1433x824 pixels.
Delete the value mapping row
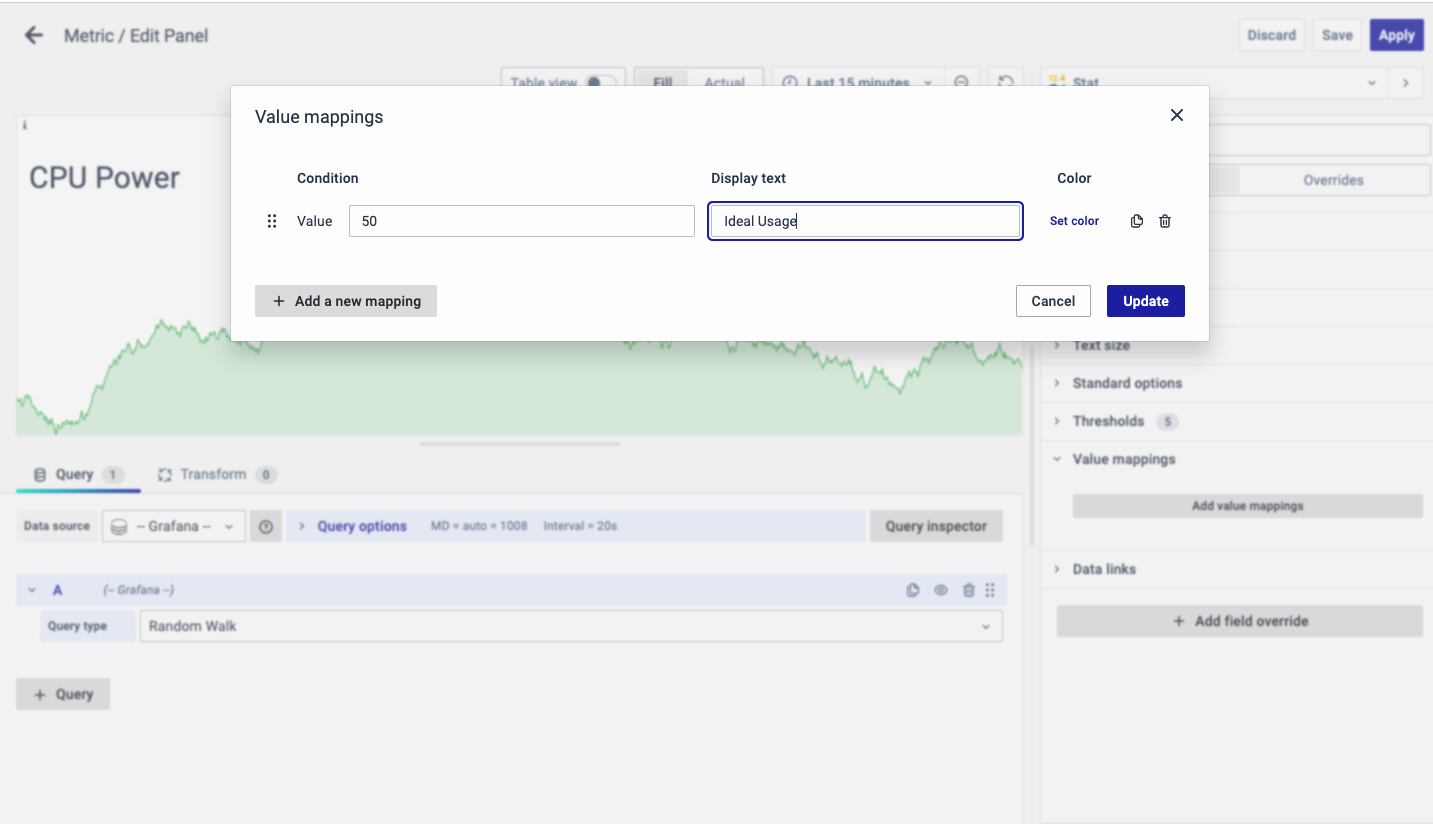coord(1165,221)
